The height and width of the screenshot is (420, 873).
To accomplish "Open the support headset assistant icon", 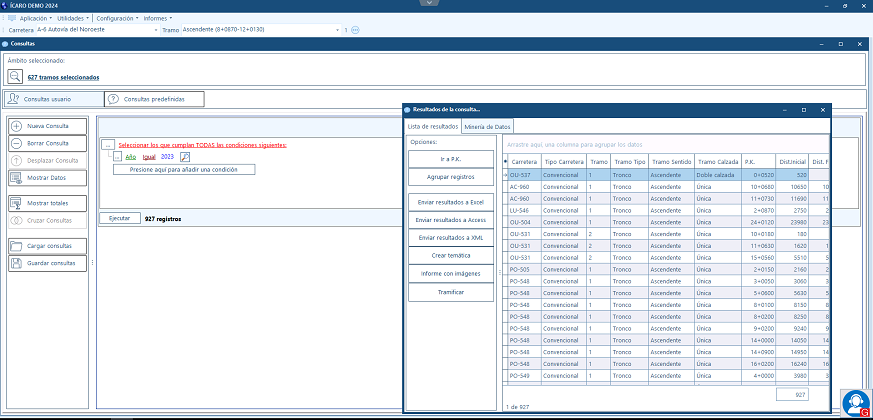I will pos(855,403).
